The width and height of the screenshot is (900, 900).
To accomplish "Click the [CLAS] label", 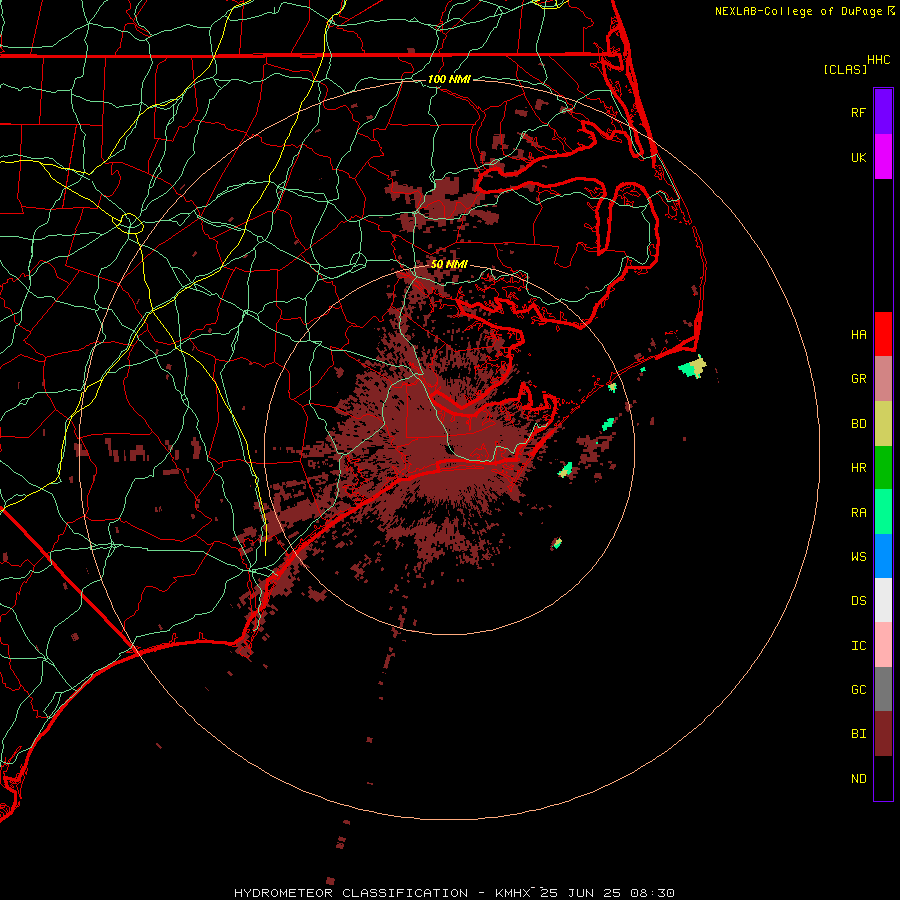I will pos(845,69).
